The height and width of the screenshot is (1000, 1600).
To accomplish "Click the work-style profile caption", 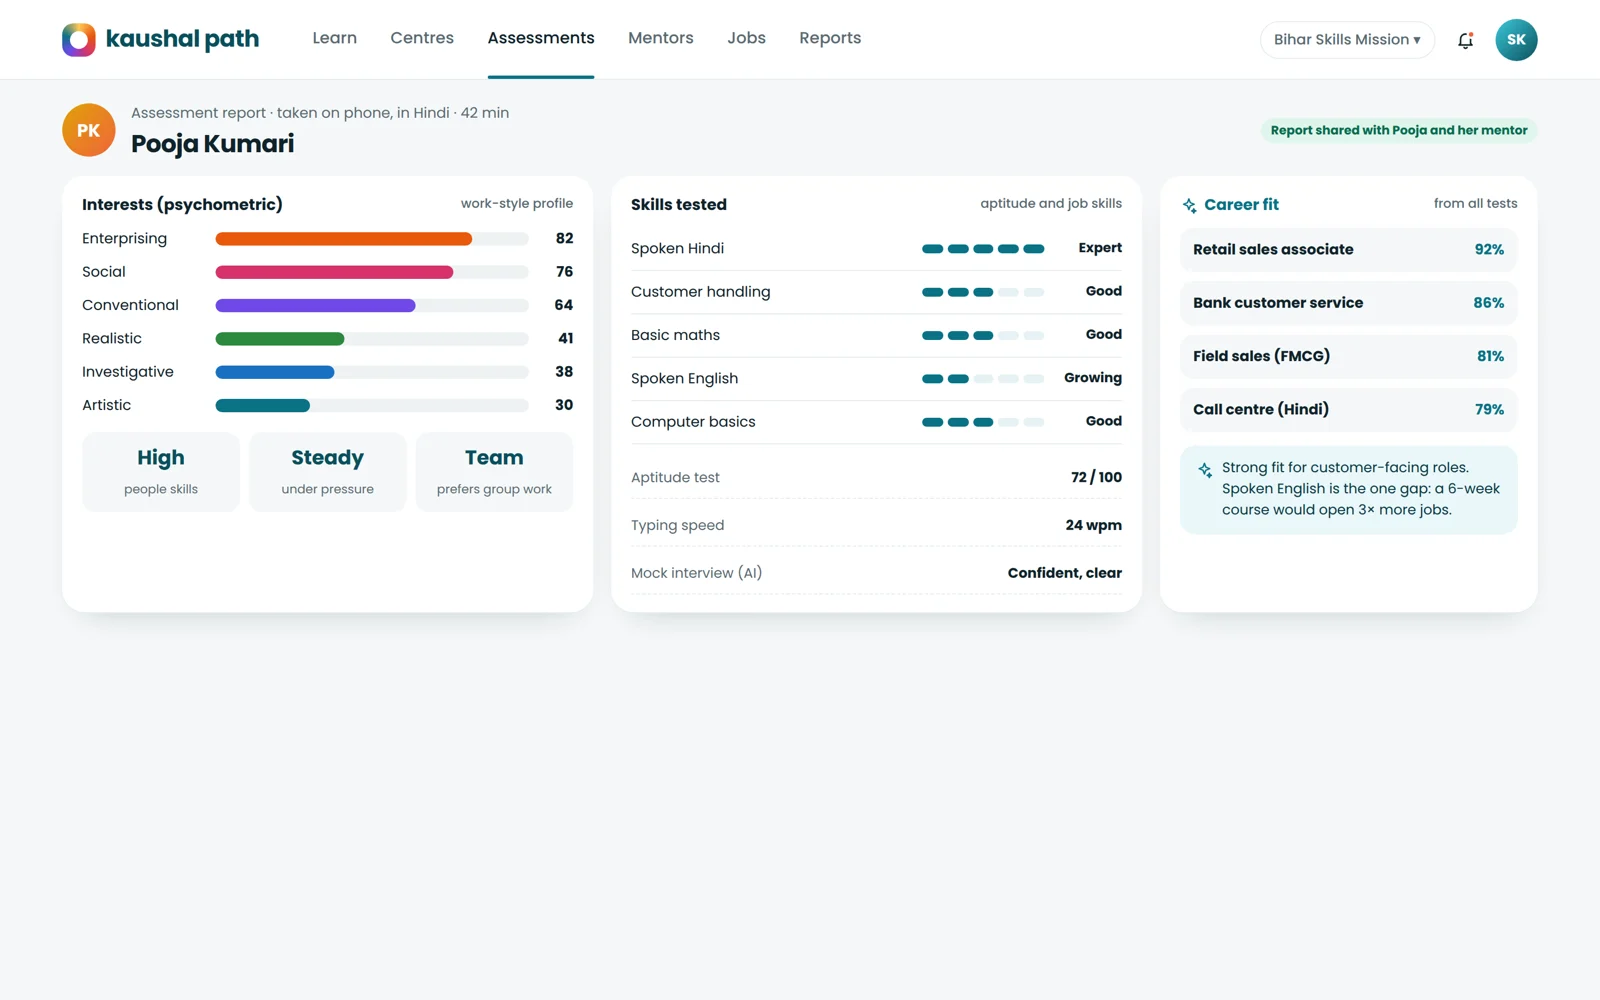I will point(517,203).
